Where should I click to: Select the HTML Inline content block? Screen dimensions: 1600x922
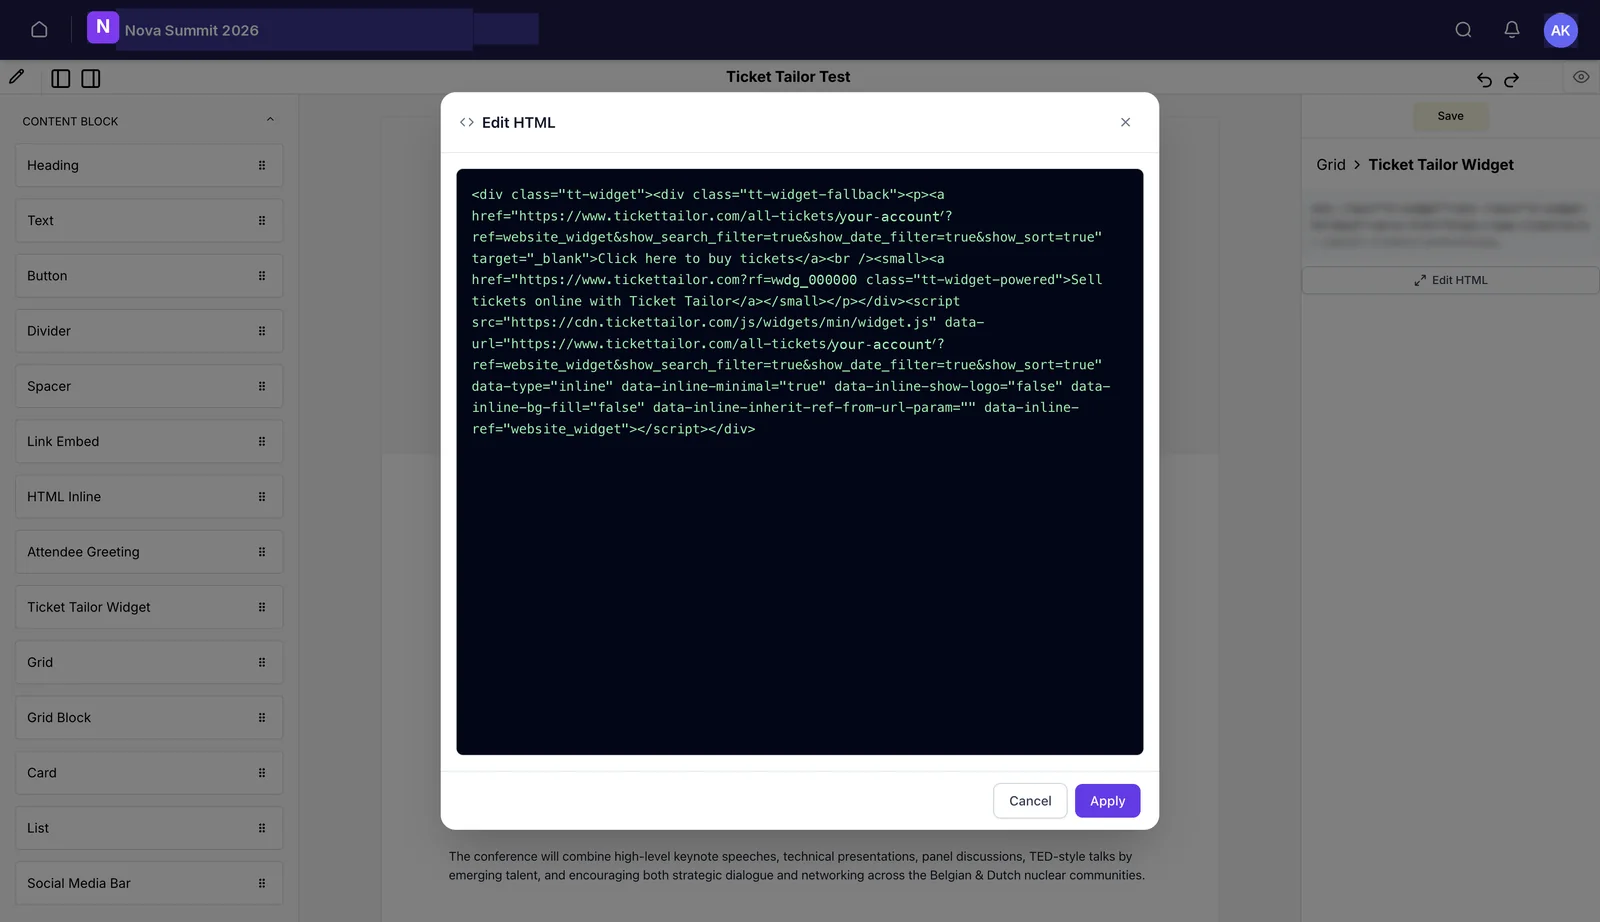click(x=149, y=497)
